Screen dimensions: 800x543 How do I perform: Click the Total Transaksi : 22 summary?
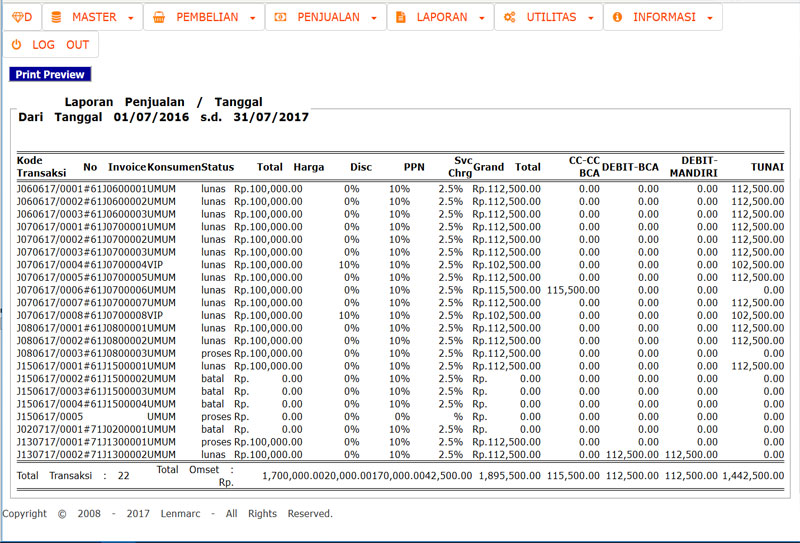(x=73, y=476)
